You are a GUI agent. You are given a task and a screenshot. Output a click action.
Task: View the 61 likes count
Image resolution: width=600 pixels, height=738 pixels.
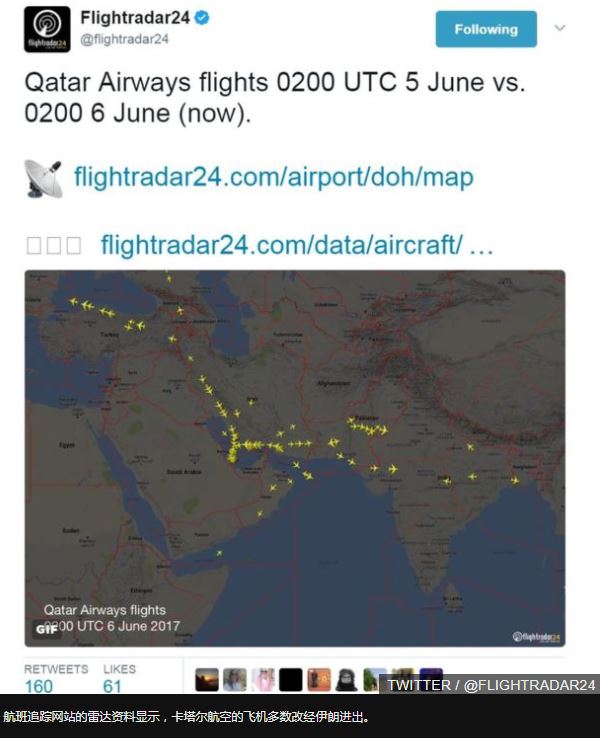112,686
